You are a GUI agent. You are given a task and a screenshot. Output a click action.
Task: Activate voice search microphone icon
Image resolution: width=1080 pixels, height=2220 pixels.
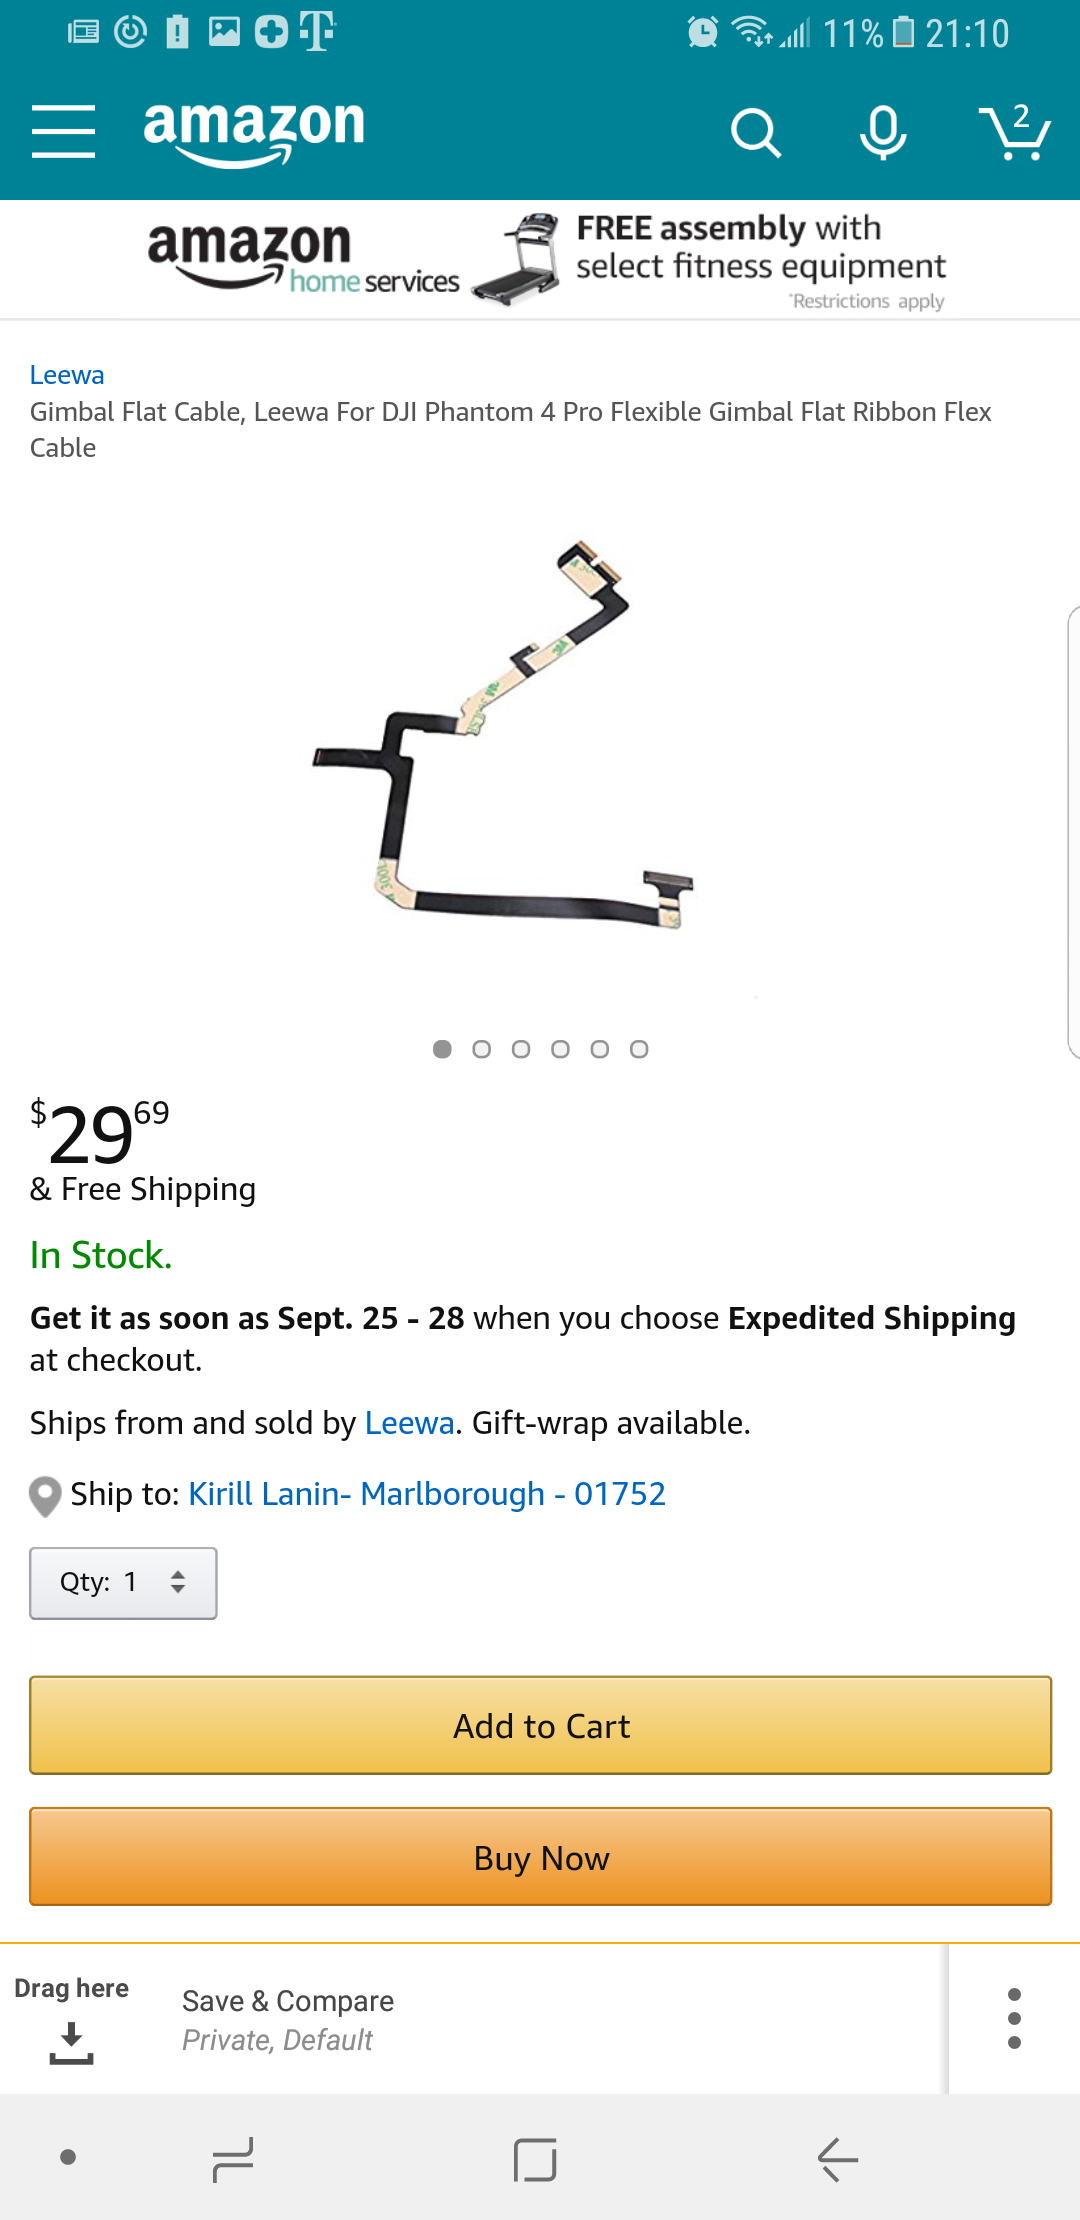[883, 132]
